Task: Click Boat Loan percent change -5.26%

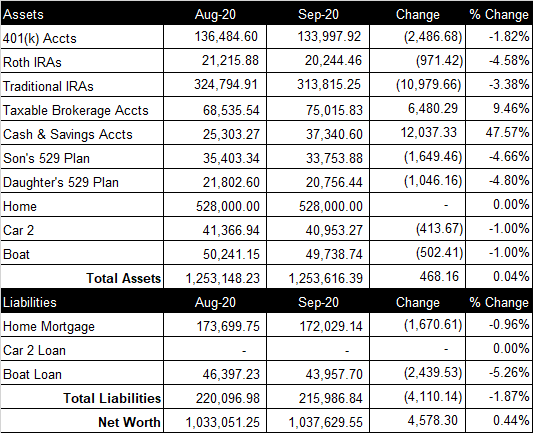Action: point(509,373)
